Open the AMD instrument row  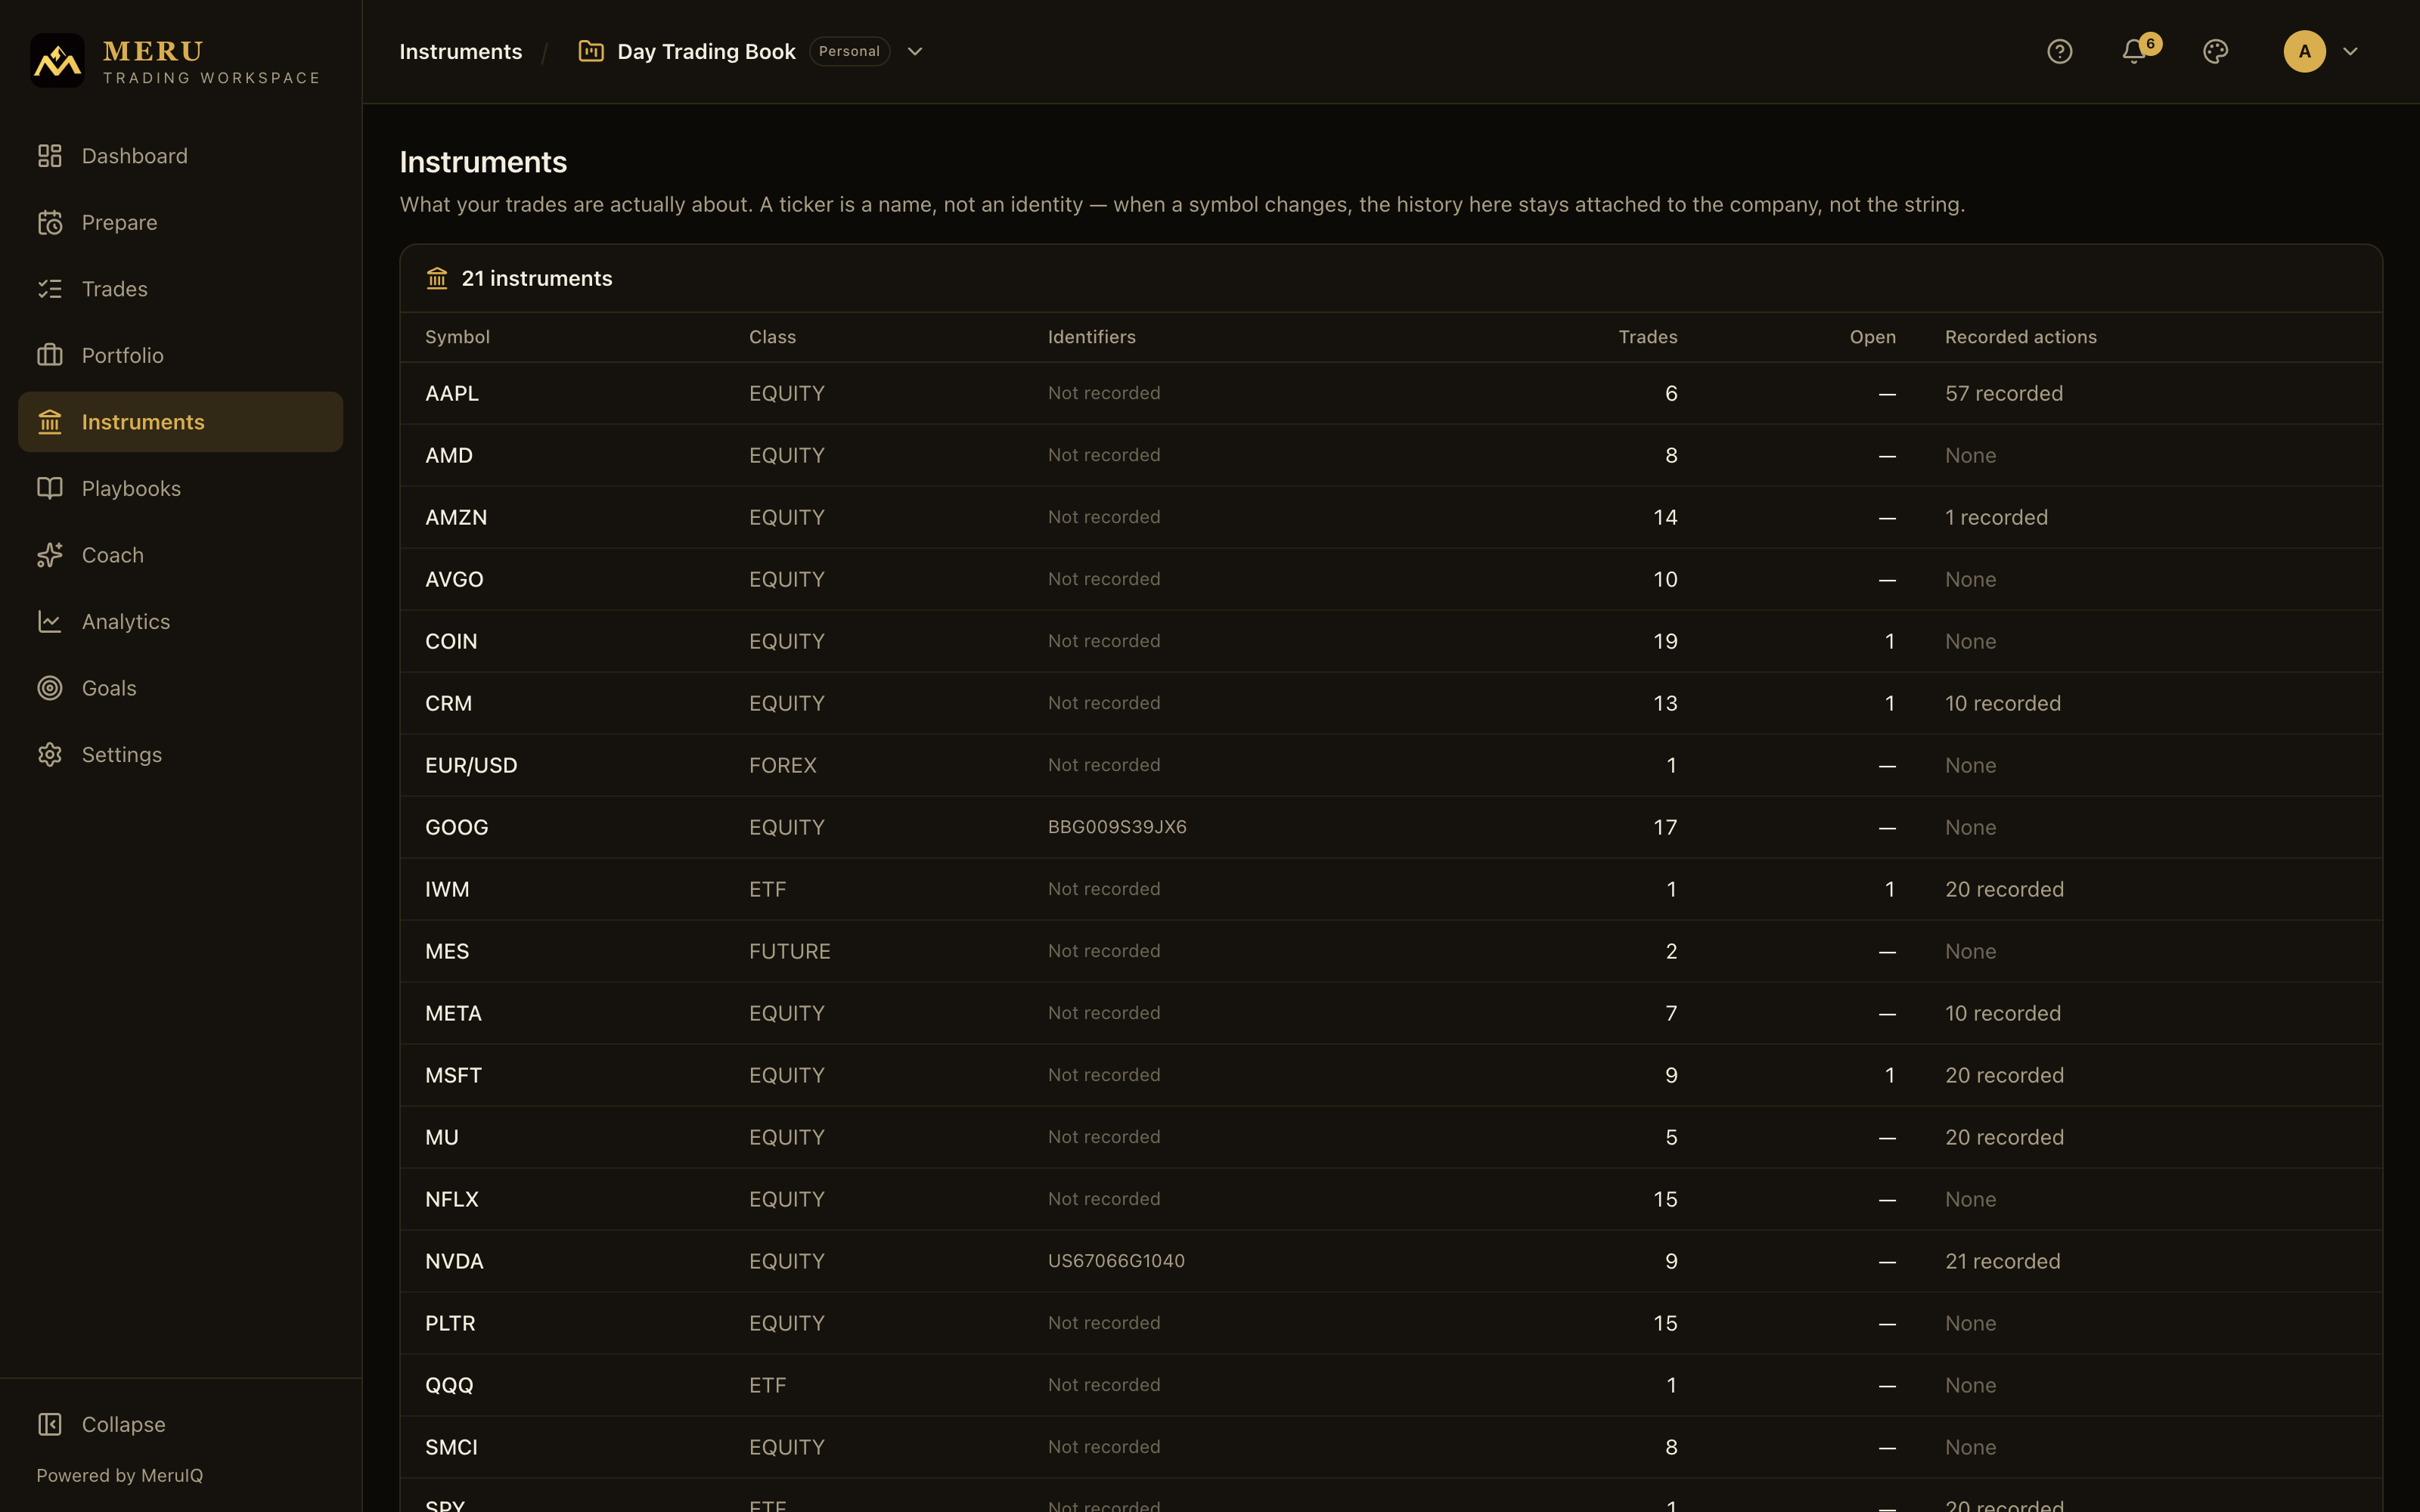click(1391, 455)
